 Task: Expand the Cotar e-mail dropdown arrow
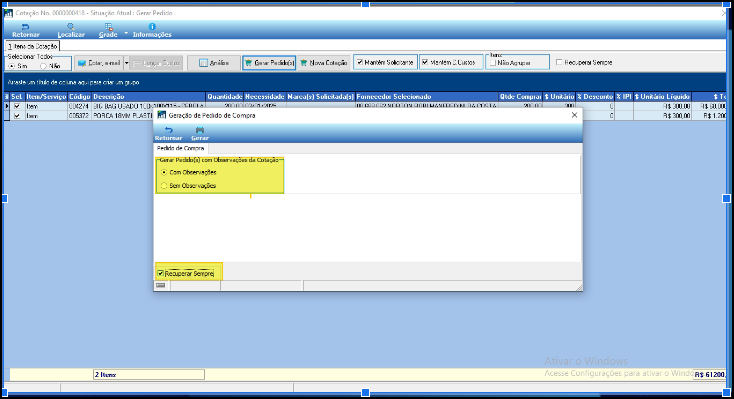pyautogui.click(x=126, y=63)
